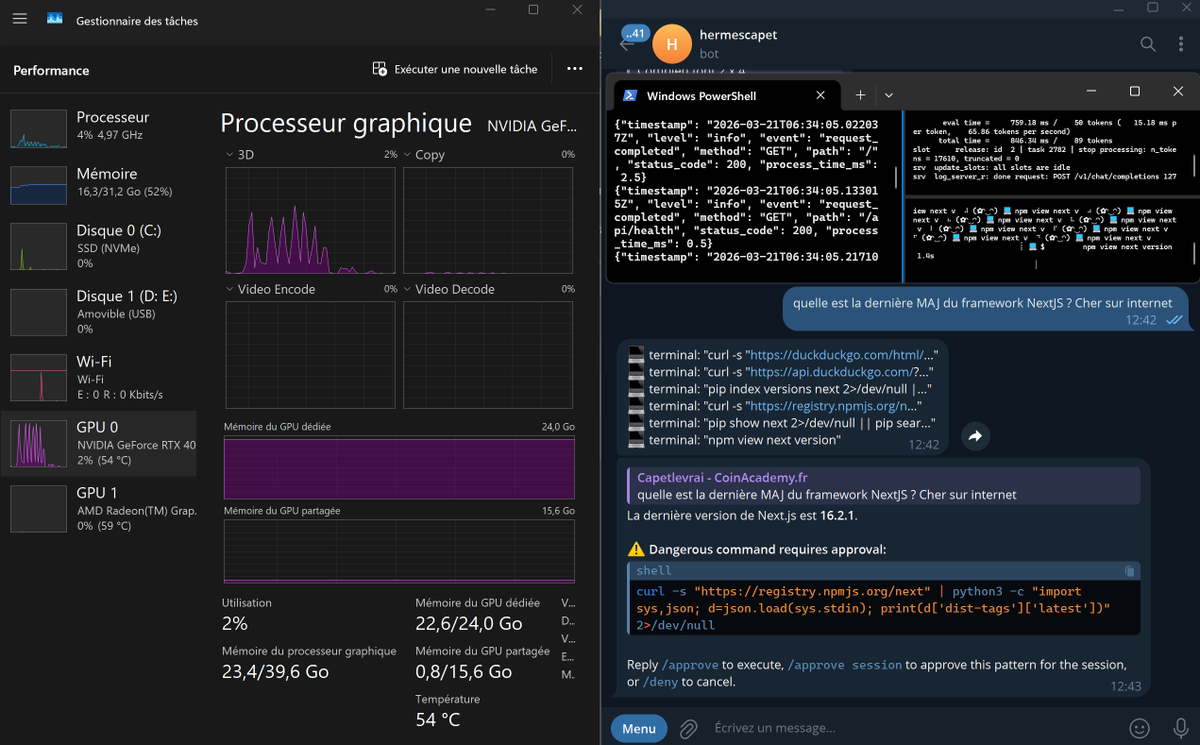Image resolution: width=1200 pixels, height=745 pixels.
Task: Maximize the PowerShell window
Action: tap(1135, 91)
